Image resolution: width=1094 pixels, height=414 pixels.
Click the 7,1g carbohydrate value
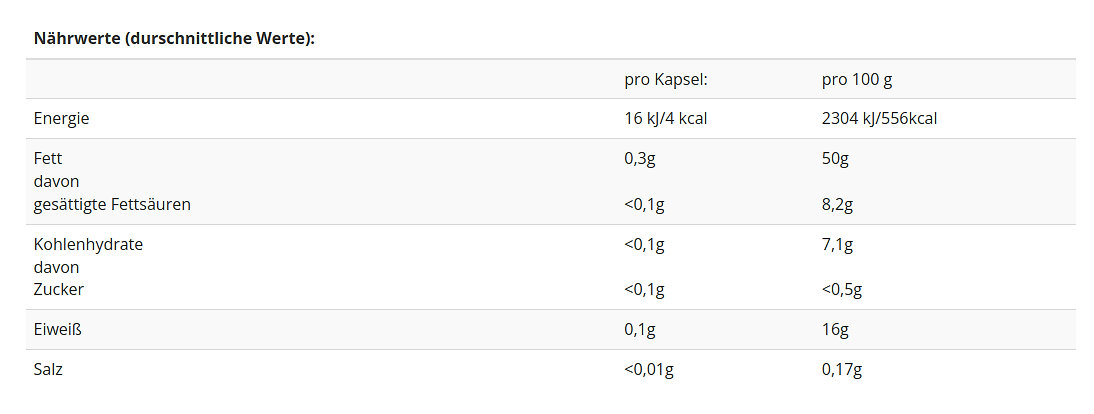[x=837, y=244]
